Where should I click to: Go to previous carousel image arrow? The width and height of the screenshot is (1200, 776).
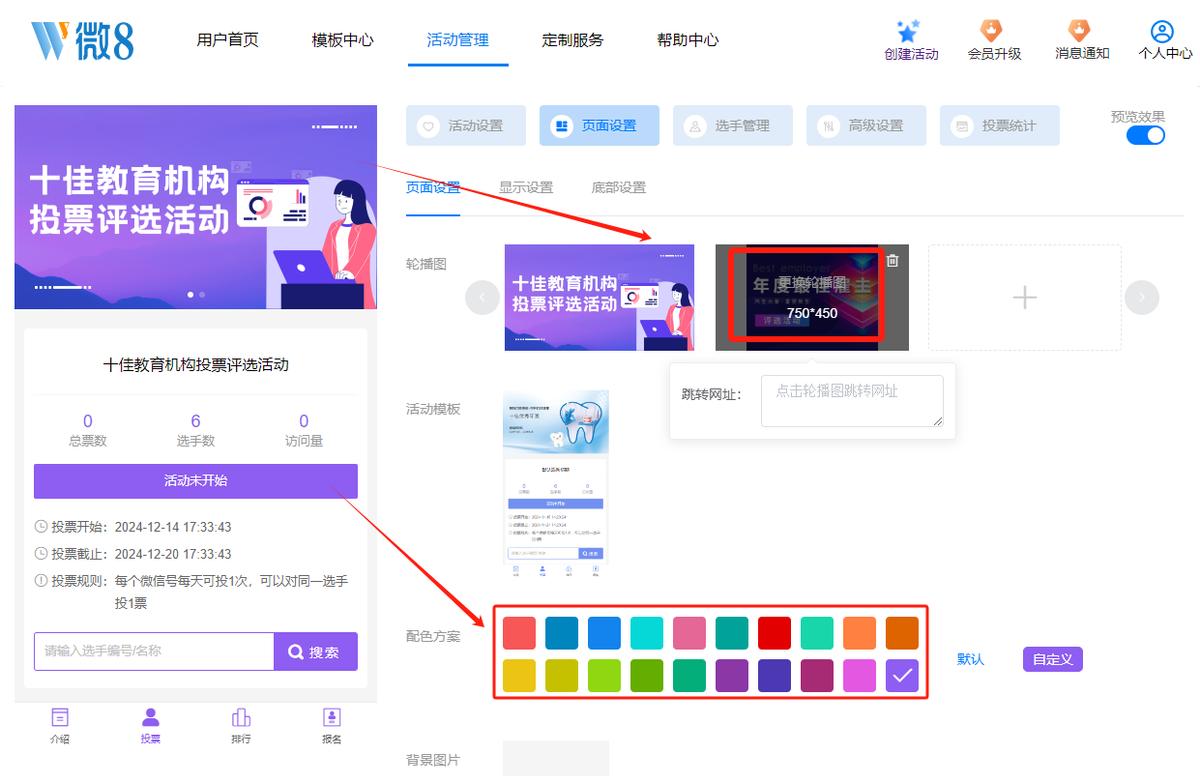(483, 297)
